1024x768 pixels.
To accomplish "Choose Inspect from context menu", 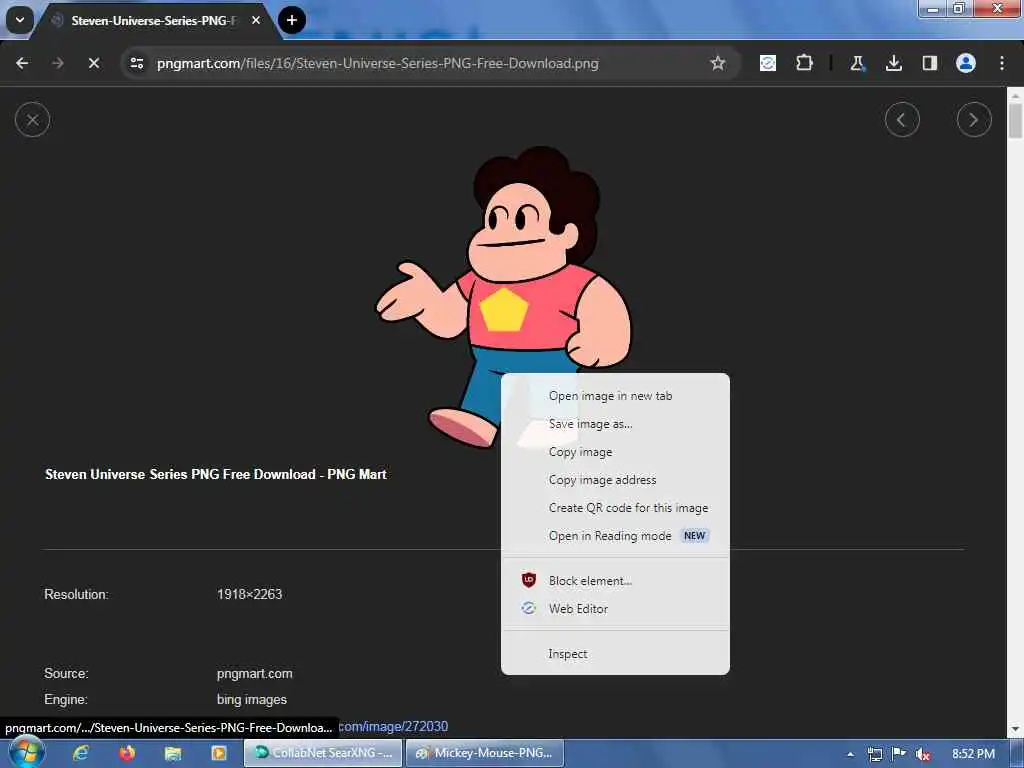I will (615, 654).
